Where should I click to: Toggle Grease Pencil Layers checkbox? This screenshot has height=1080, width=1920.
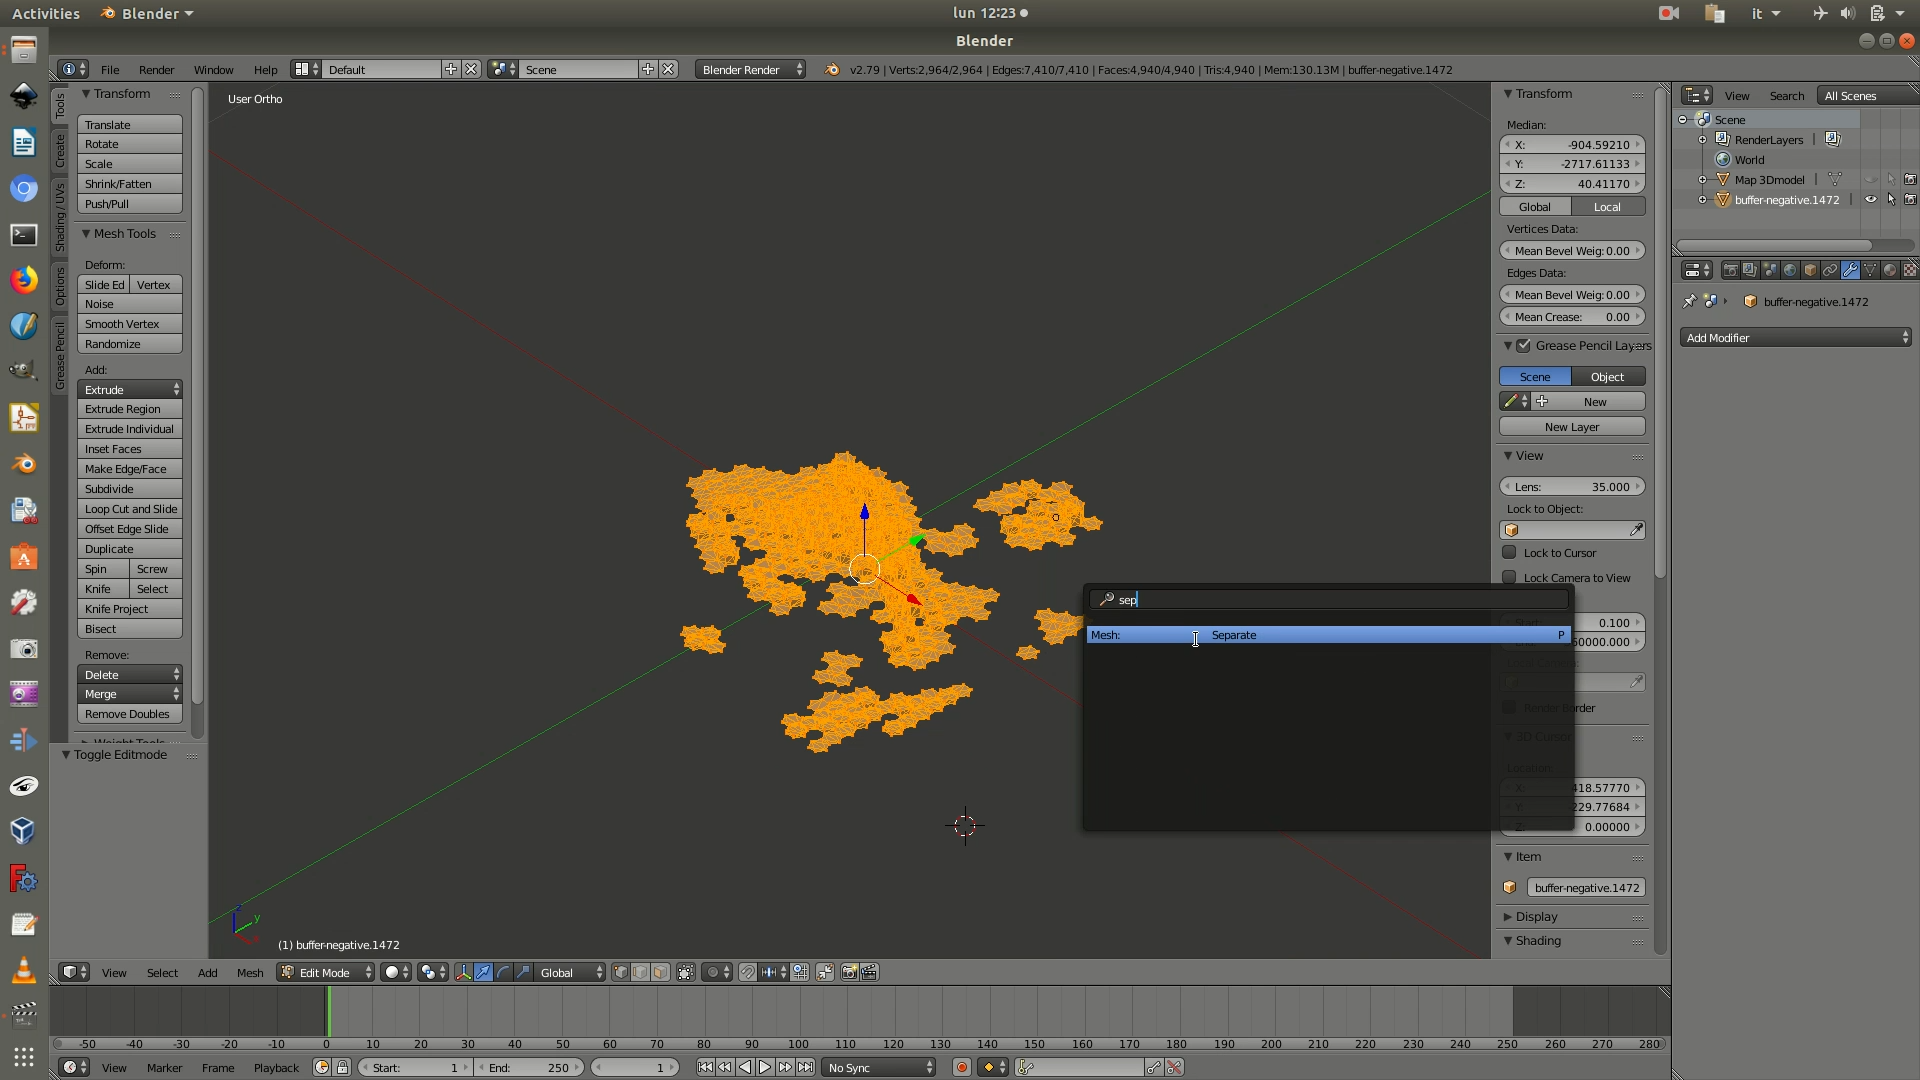(x=1523, y=345)
